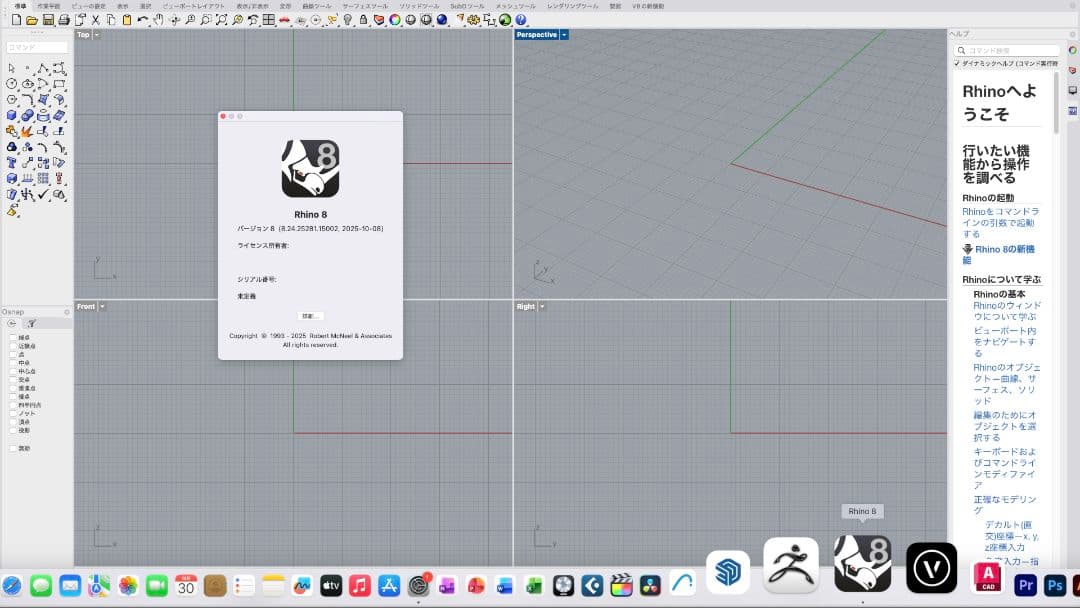Click the Rhino 8 icon in the Dock
Screen dimensions: 1080x608
pyautogui.click(x=861, y=565)
